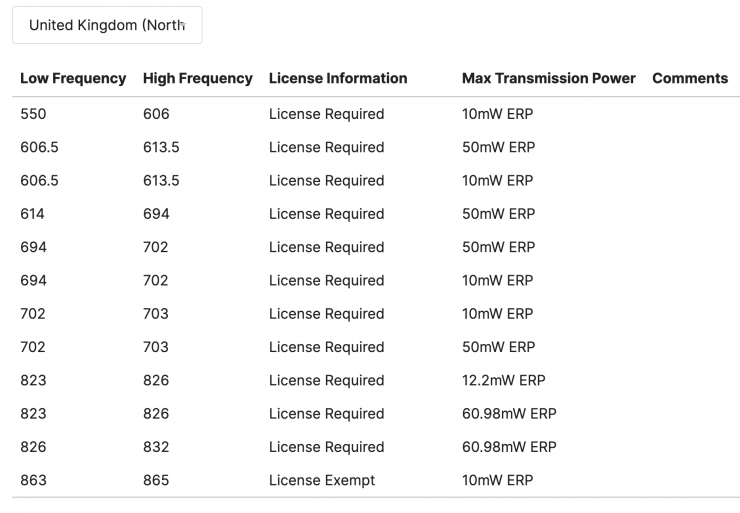Select the 694 high frequency cell
This screenshot has width=740, height=513.
[156, 214]
